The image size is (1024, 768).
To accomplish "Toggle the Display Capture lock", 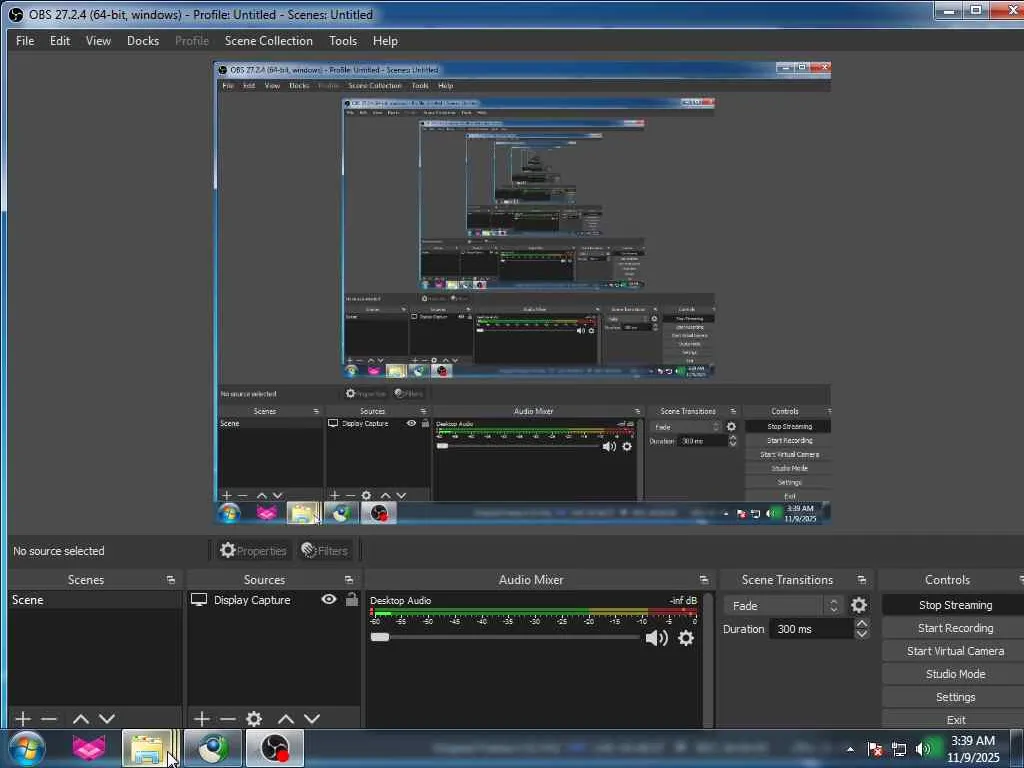I will pos(351,599).
